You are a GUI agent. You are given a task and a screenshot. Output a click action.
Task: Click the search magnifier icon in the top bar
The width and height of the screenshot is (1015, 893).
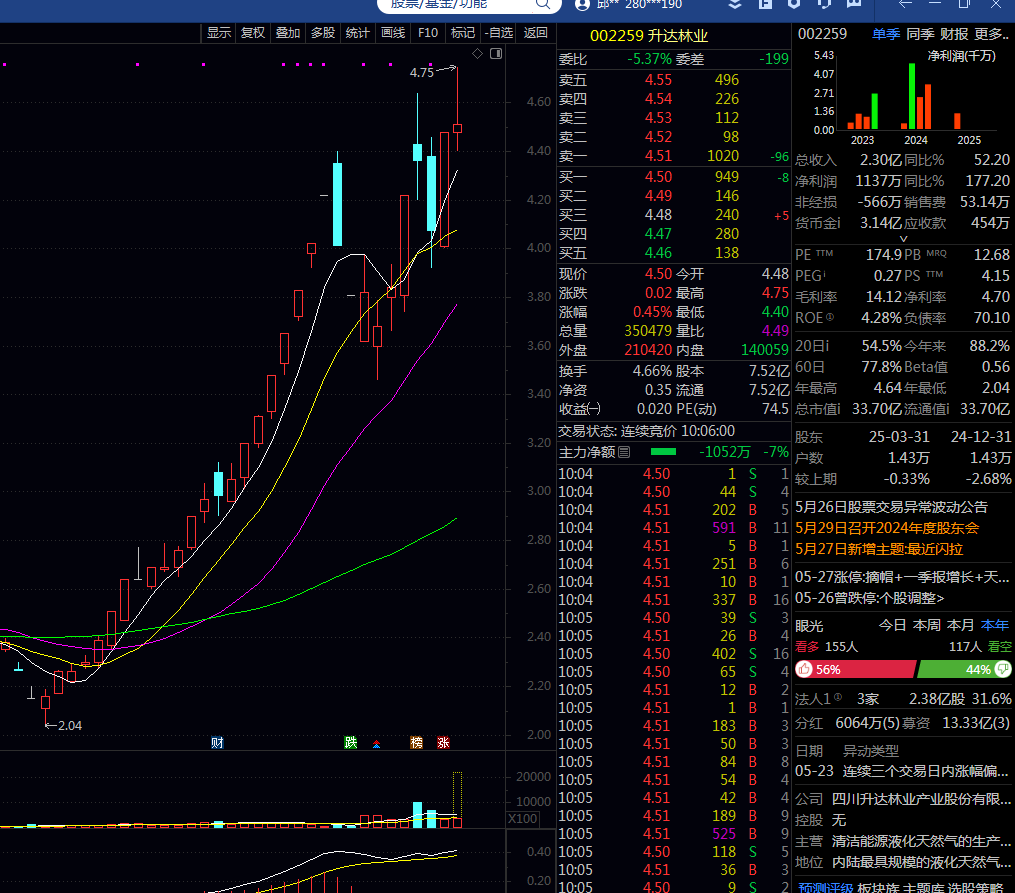542,5
